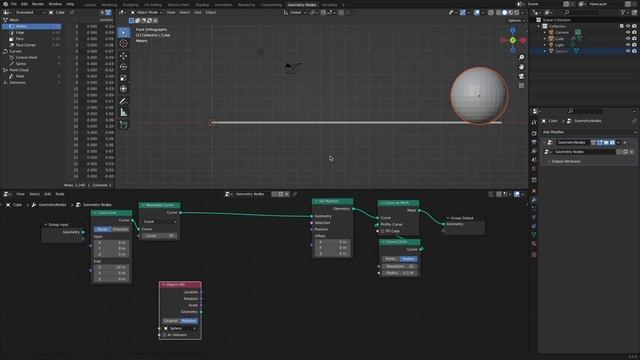Click red X axis on navigation gizmo
Screen dimensions: 640x360
(x=523, y=40)
